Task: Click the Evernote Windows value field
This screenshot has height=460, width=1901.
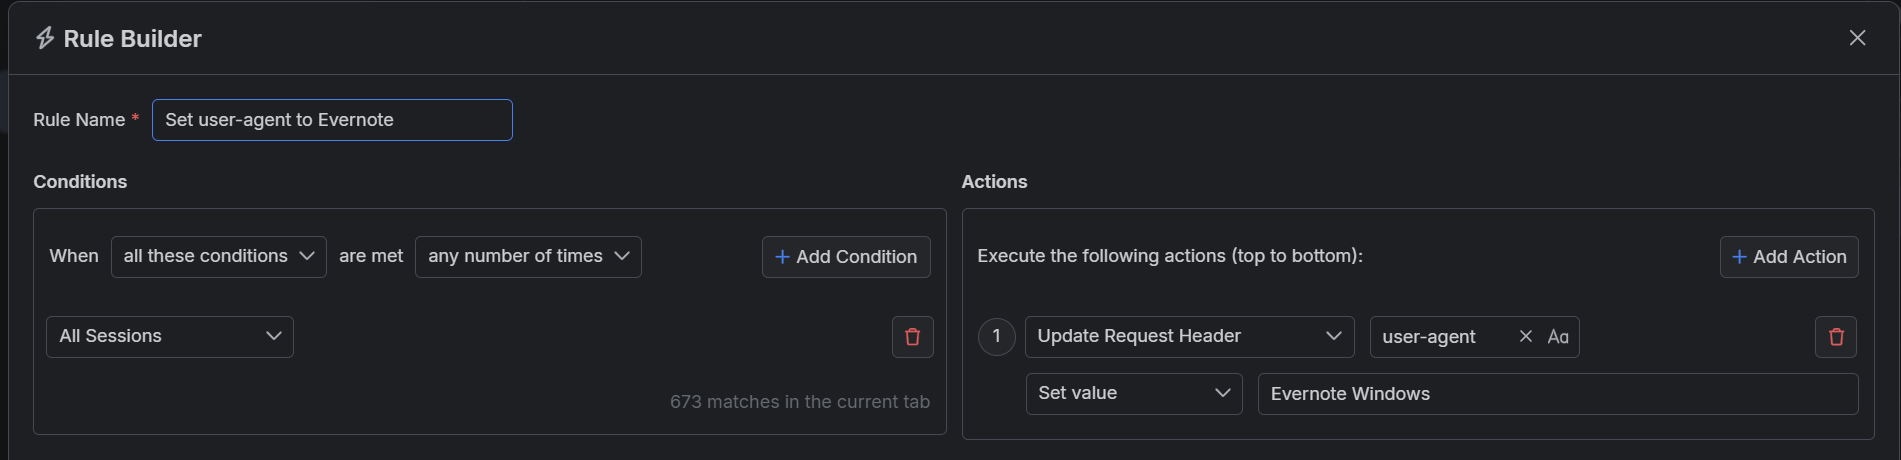Action: tap(1556, 394)
